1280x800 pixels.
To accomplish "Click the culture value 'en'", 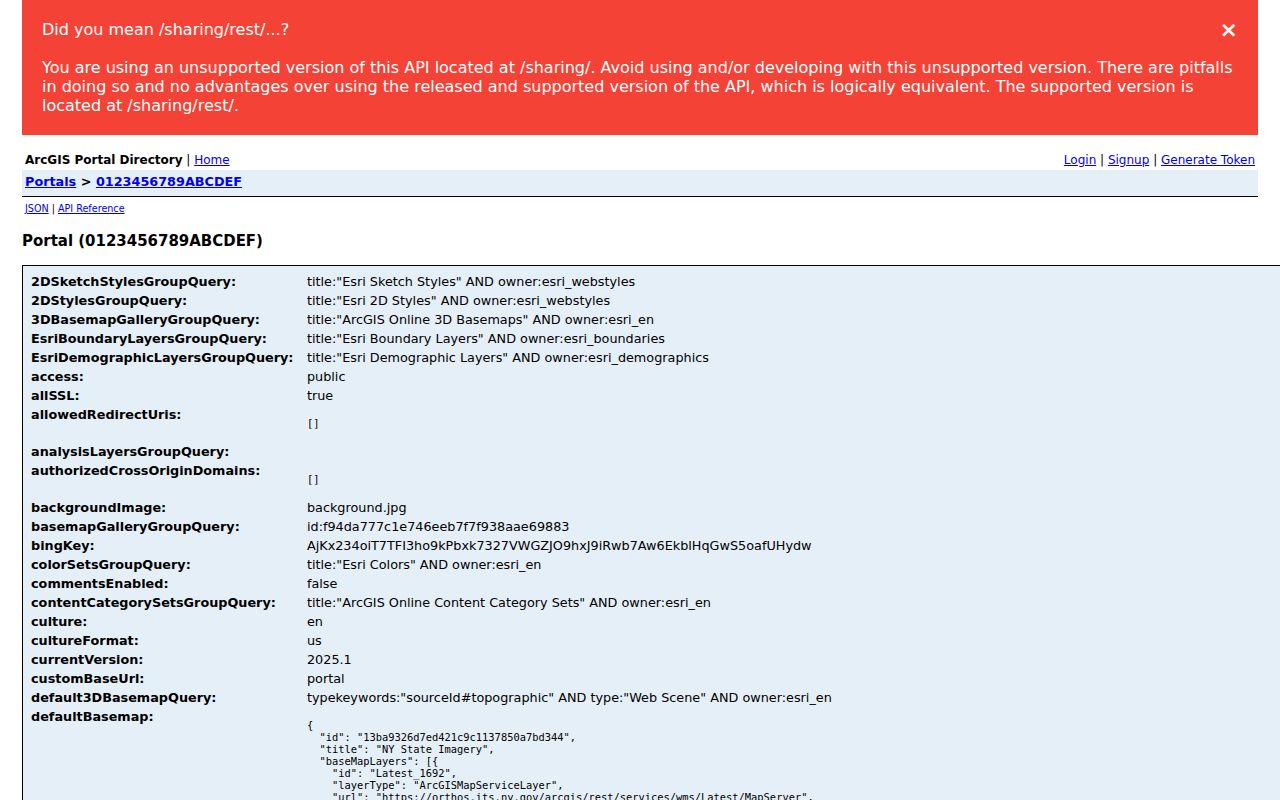I will (315, 622).
